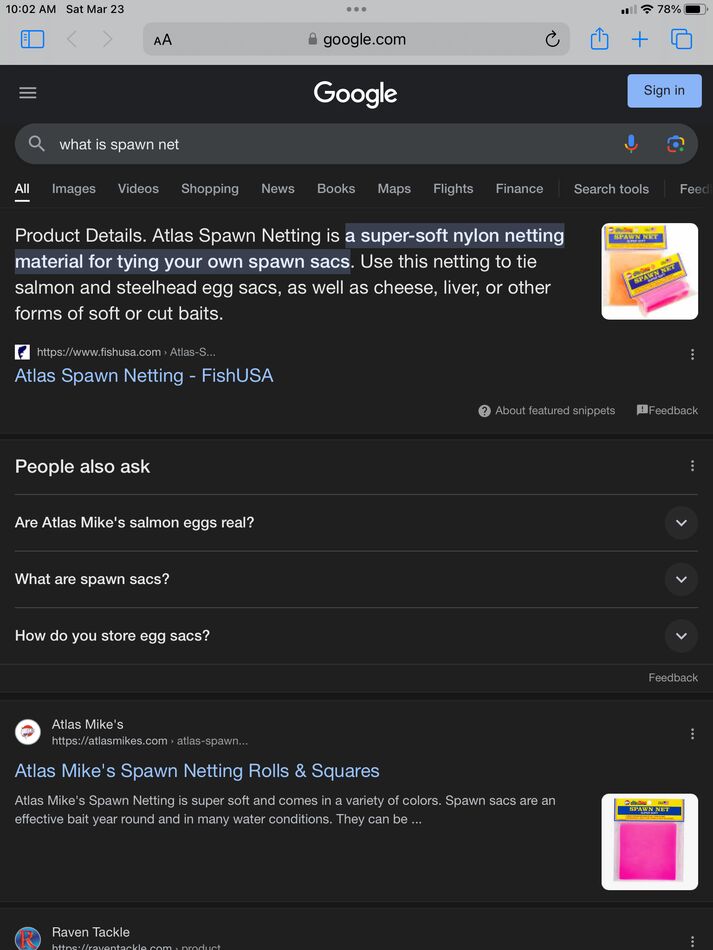713x950 pixels.
Task: Open a new tab with plus icon
Action: [x=640, y=39]
